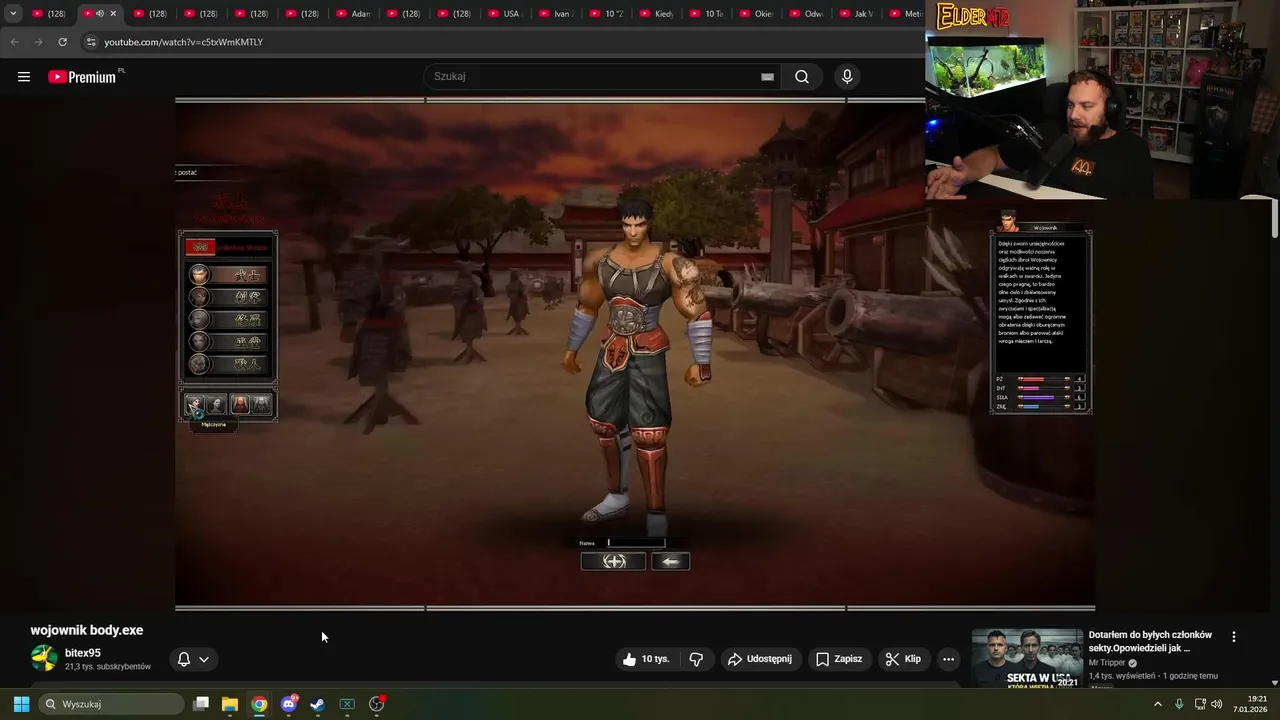1280x720 pixels.
Task: Switch to the Okie tab
Action: point(758,14)
